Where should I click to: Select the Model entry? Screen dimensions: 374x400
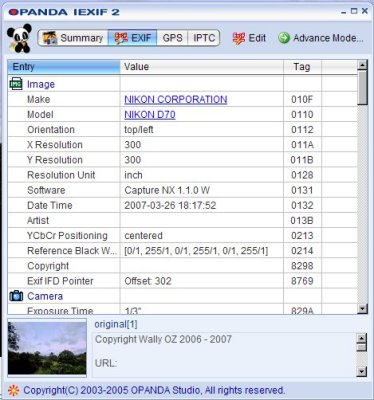[x=182, y=115]
